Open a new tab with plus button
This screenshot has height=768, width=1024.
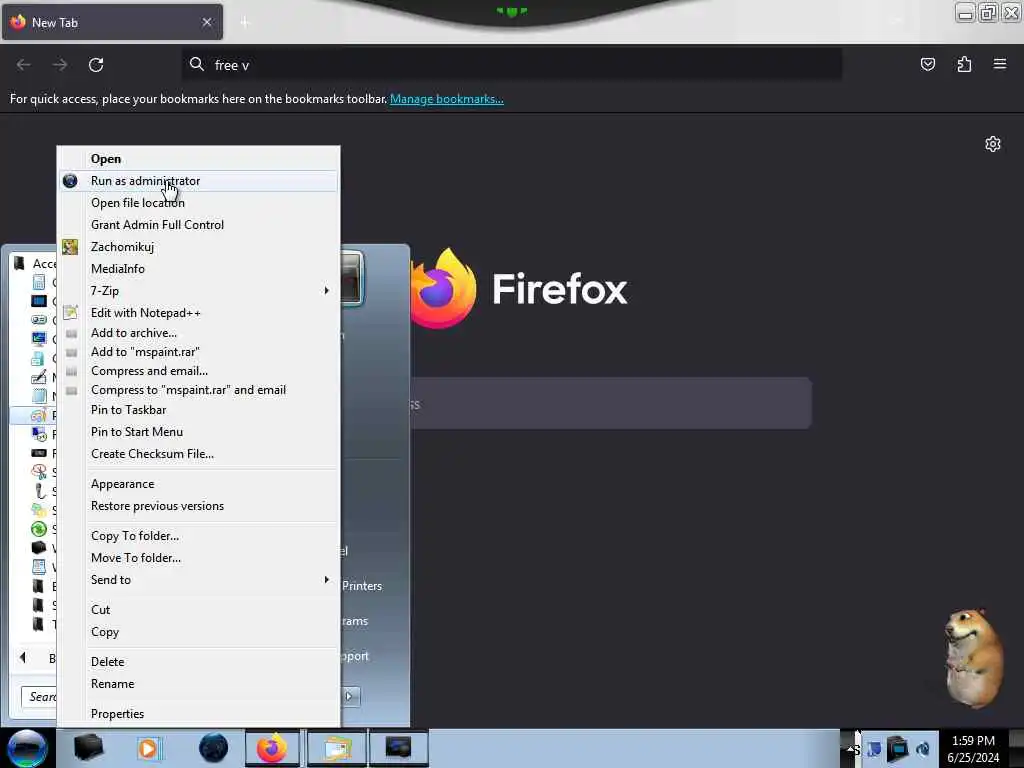pos(245,23)
